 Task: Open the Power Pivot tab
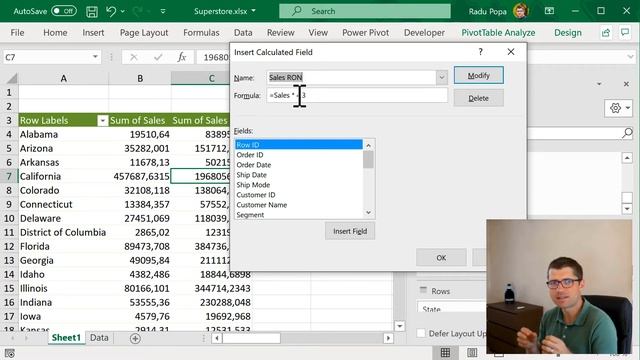click(x=365, y=33)
